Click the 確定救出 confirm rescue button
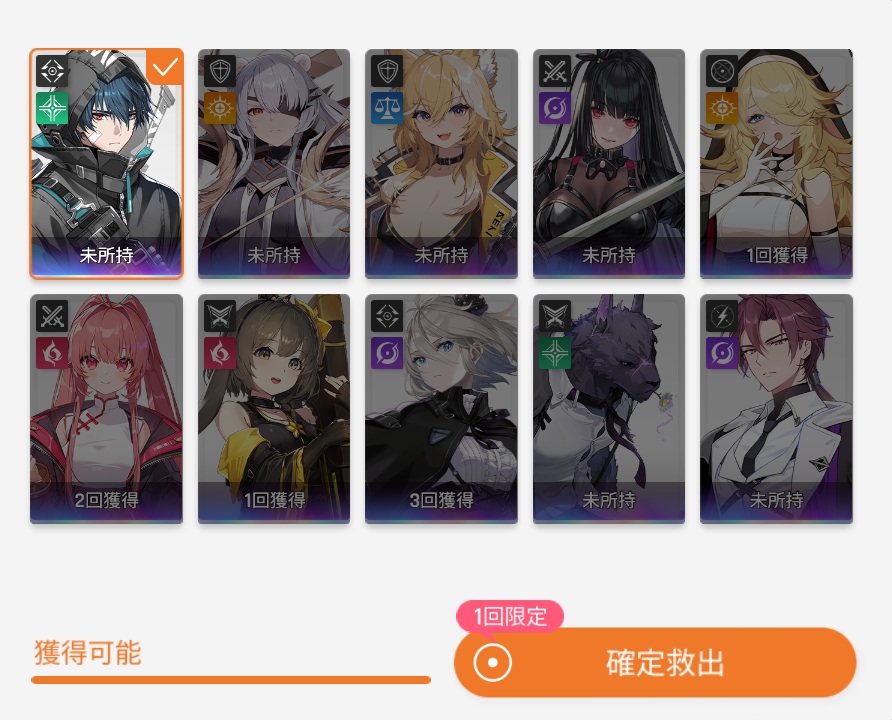The width and height of the screenshot is (892, 720). [655, 663]
